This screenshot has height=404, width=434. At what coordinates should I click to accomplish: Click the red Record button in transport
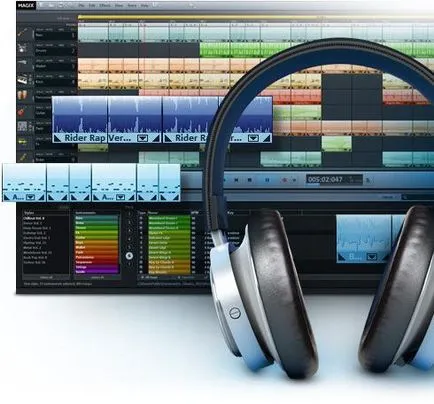[284, 180]
